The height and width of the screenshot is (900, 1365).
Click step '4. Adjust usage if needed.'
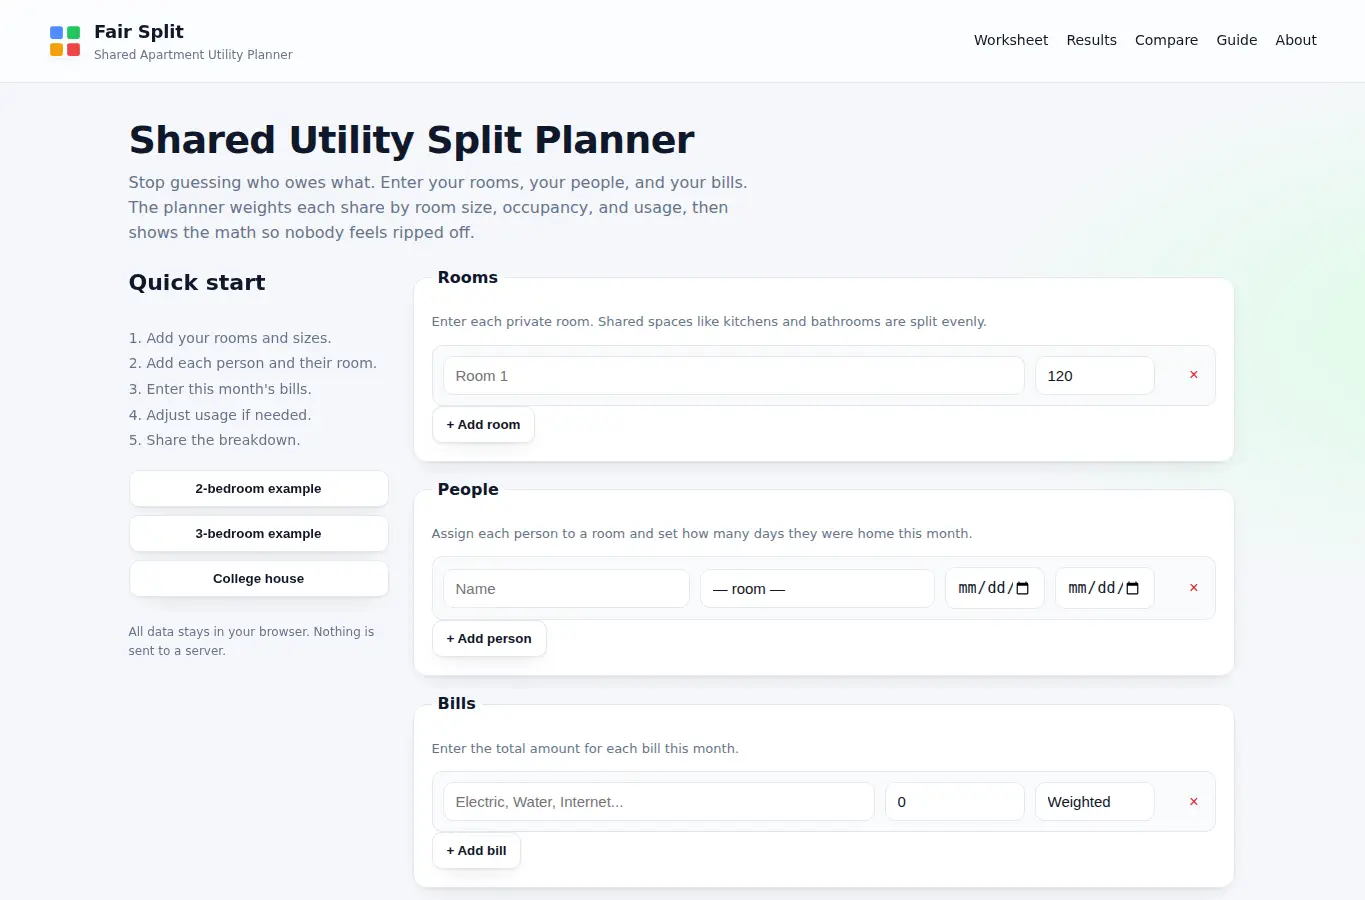(220, 415)
